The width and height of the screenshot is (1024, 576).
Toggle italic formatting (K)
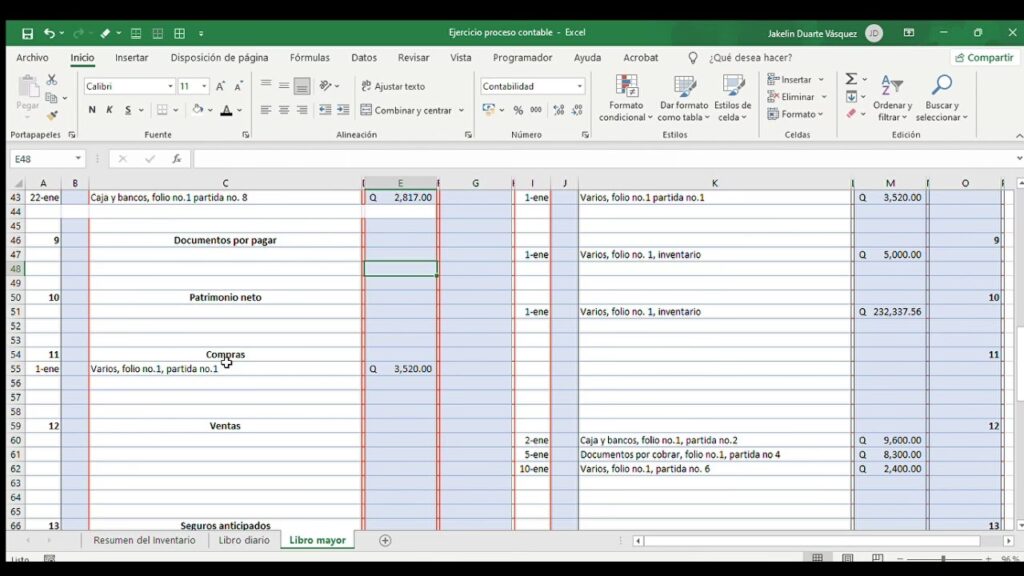110,110
